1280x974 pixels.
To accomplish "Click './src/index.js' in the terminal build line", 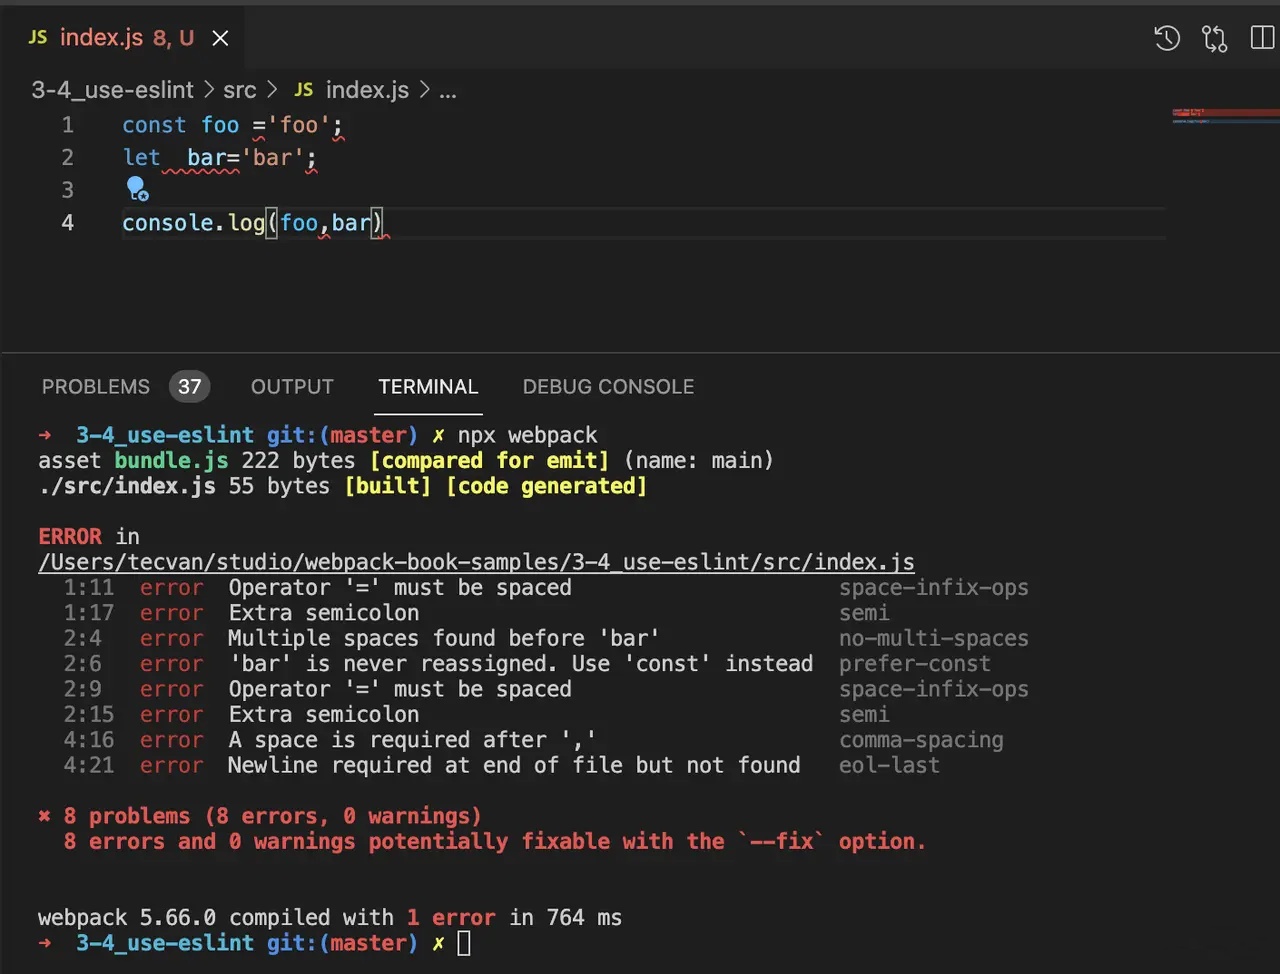I will (127, 486).
